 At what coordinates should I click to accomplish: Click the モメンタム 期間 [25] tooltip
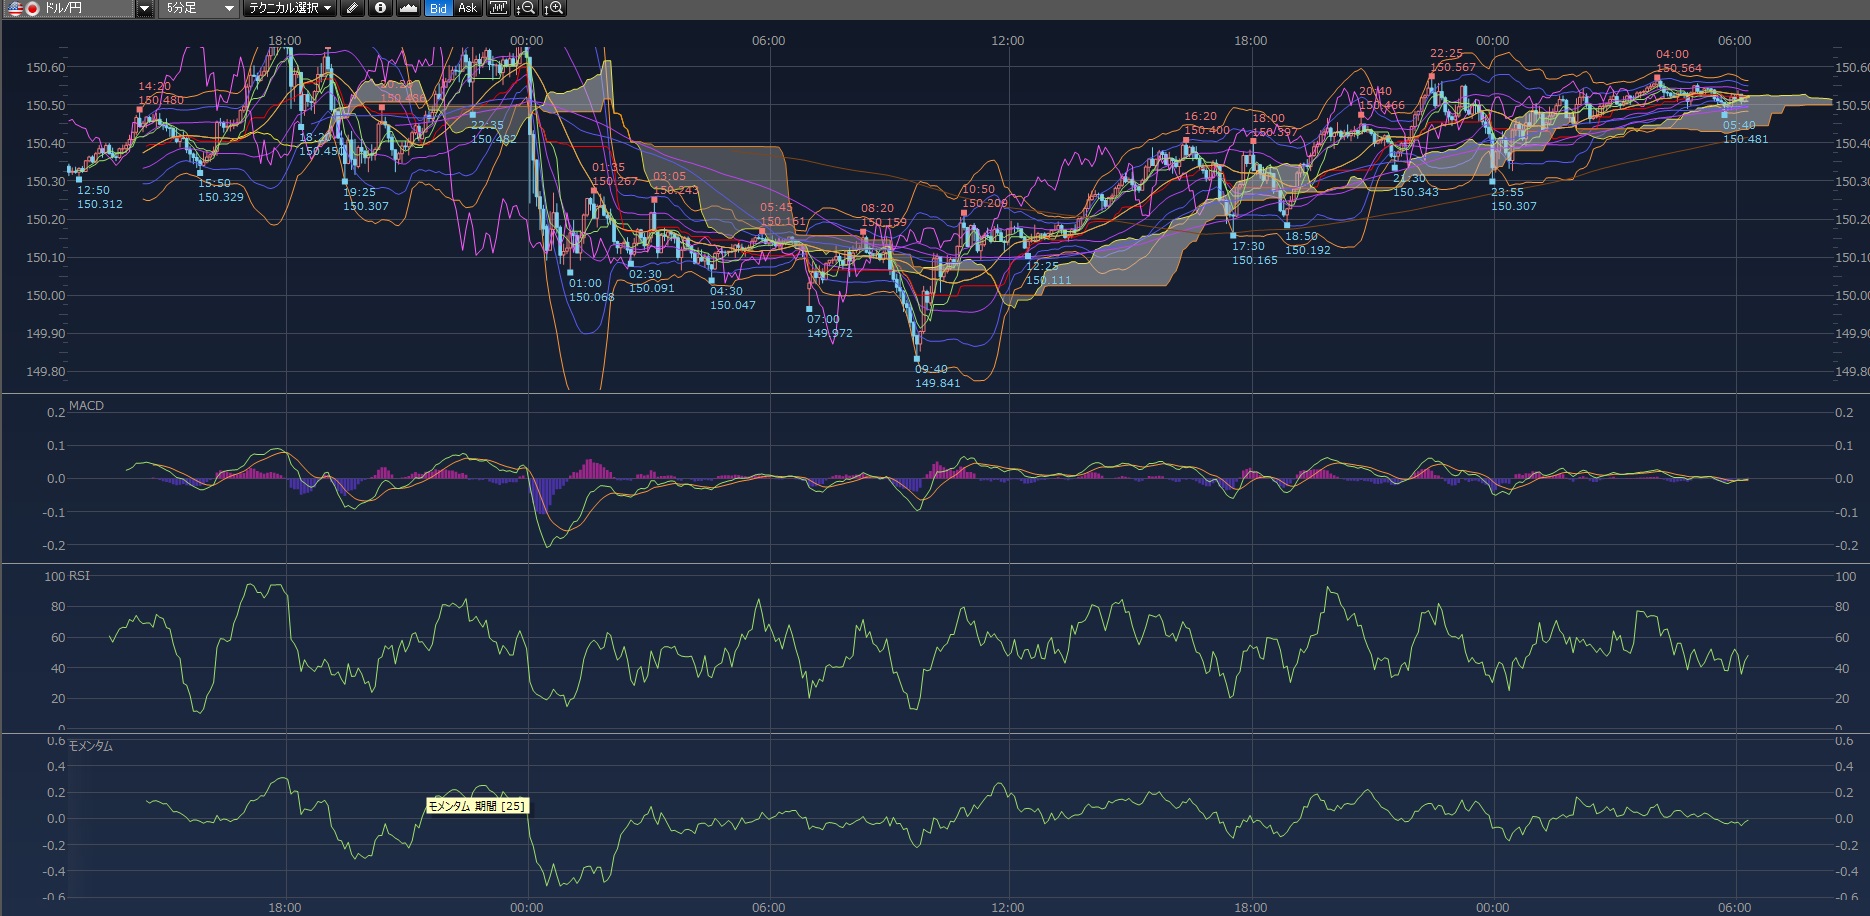click(477, 806)
